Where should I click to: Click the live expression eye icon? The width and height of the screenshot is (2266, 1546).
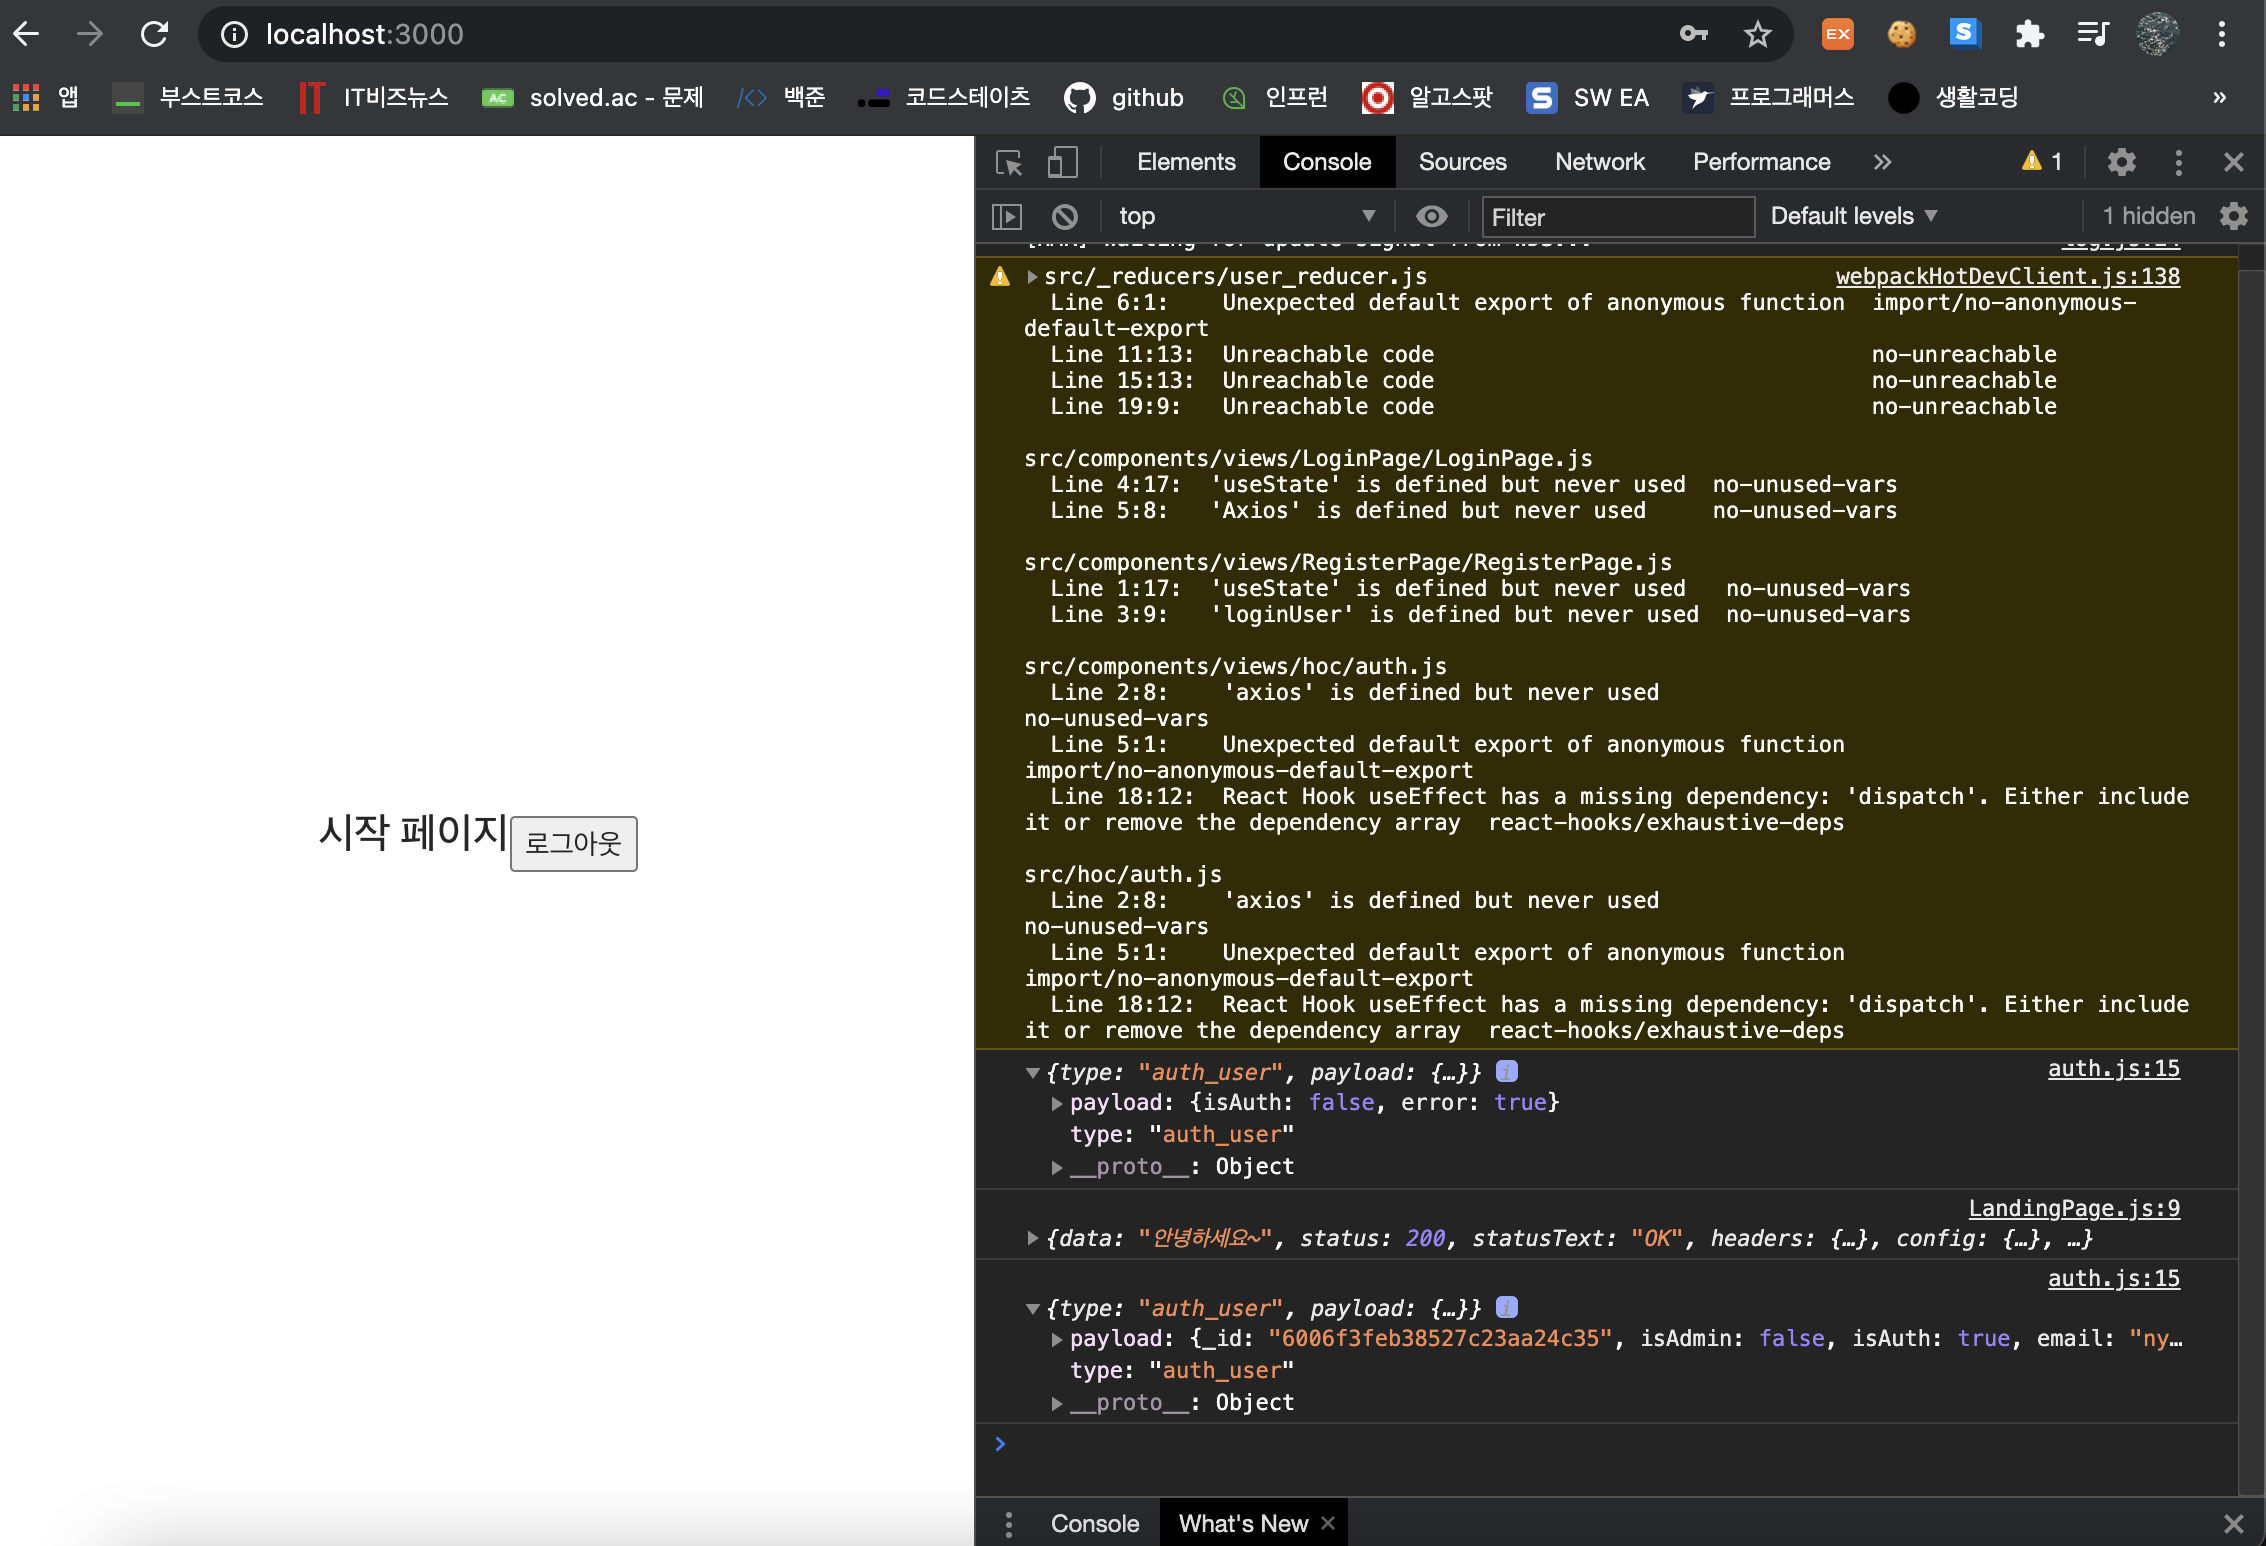tap(1432, 216)
